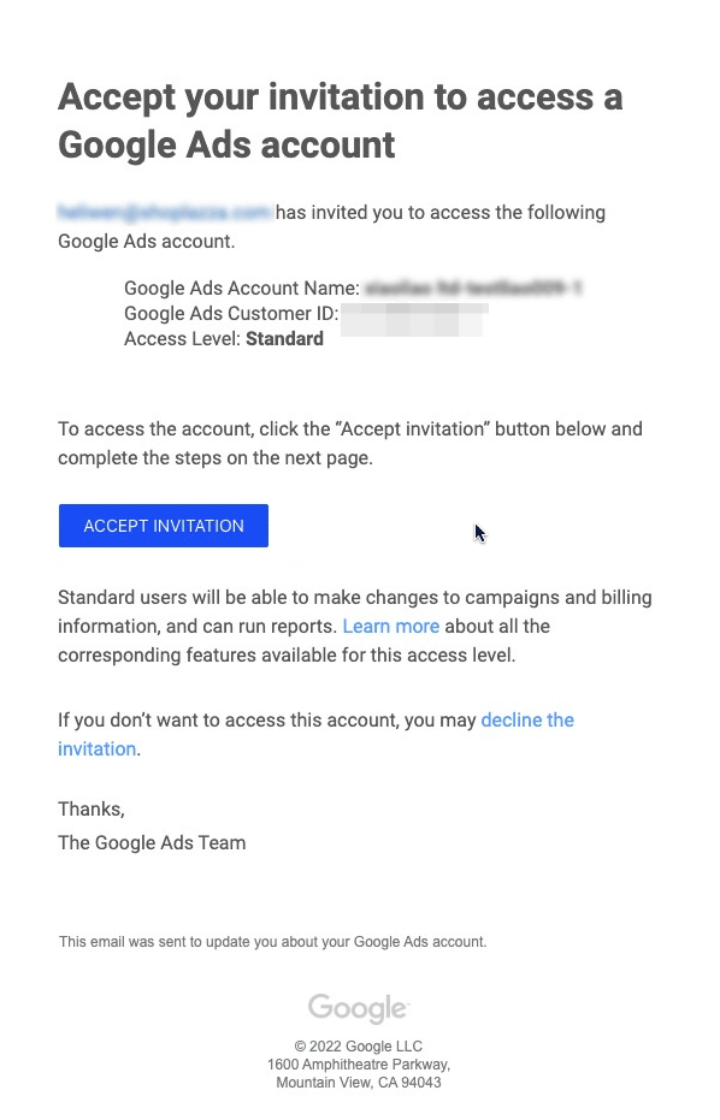Viewport: 720px width, 1120px height.
Task: Click the blurred Google Ads account name
Action: pyautogui.click(x=474, y=288)
